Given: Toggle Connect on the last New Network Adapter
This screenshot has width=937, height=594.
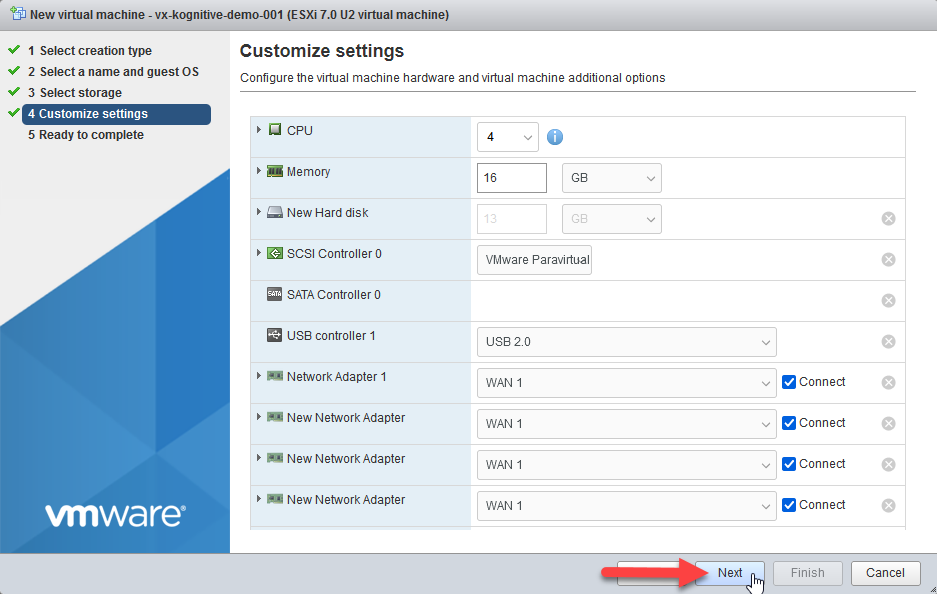Looking at the screenshot, I should coord(789,505).
